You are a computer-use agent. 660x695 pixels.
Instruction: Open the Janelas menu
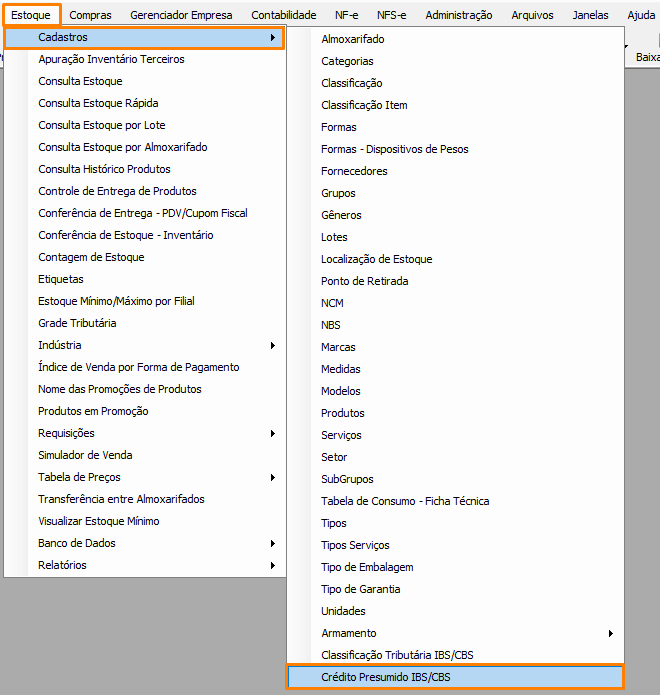590,15
